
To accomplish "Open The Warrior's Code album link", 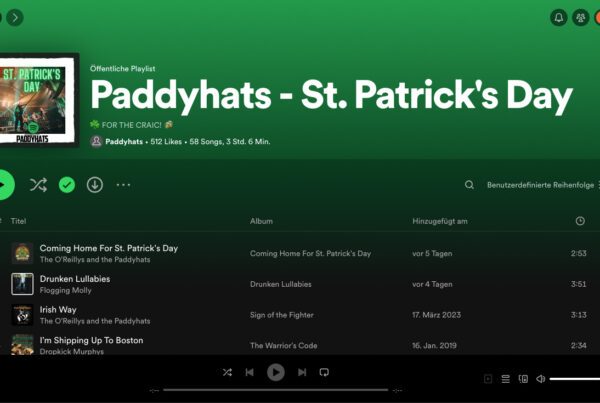I will (284, 346).
